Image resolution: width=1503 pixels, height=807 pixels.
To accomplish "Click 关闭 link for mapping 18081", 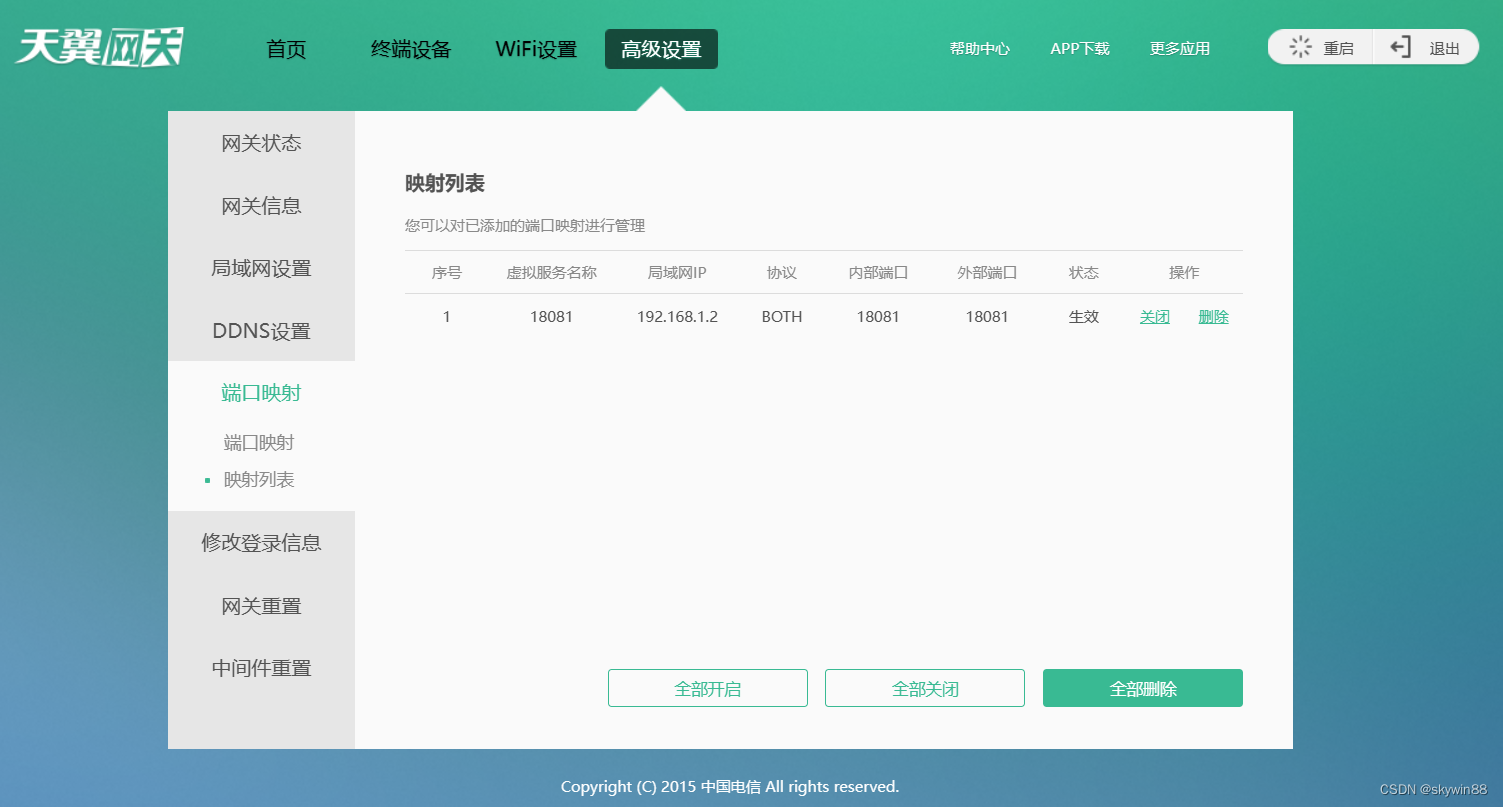I will pyautogui.click(x=1155, y=317).
